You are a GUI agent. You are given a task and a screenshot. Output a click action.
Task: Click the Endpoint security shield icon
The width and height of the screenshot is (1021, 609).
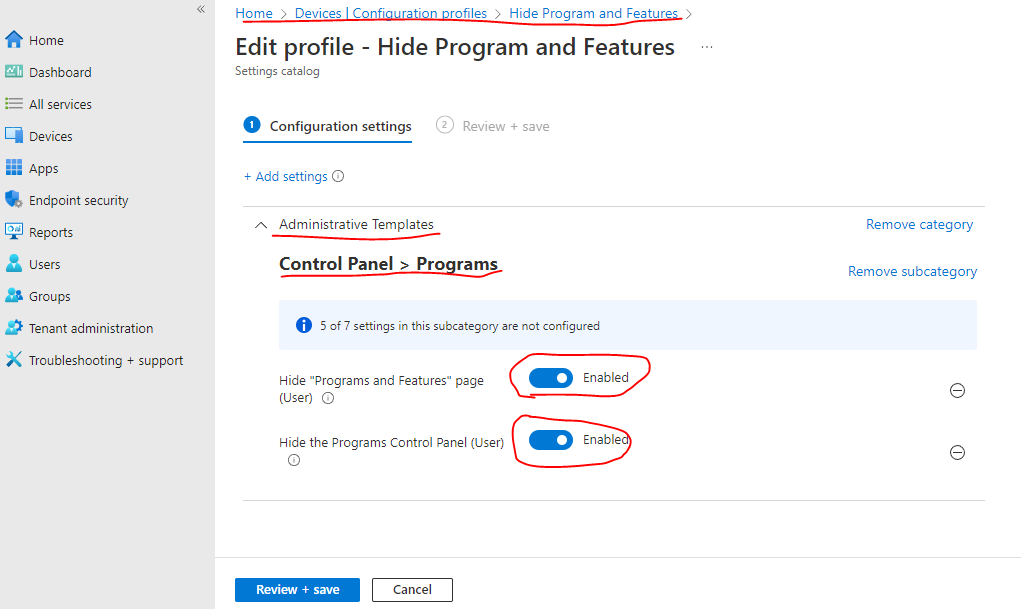(x=14, y=199)
